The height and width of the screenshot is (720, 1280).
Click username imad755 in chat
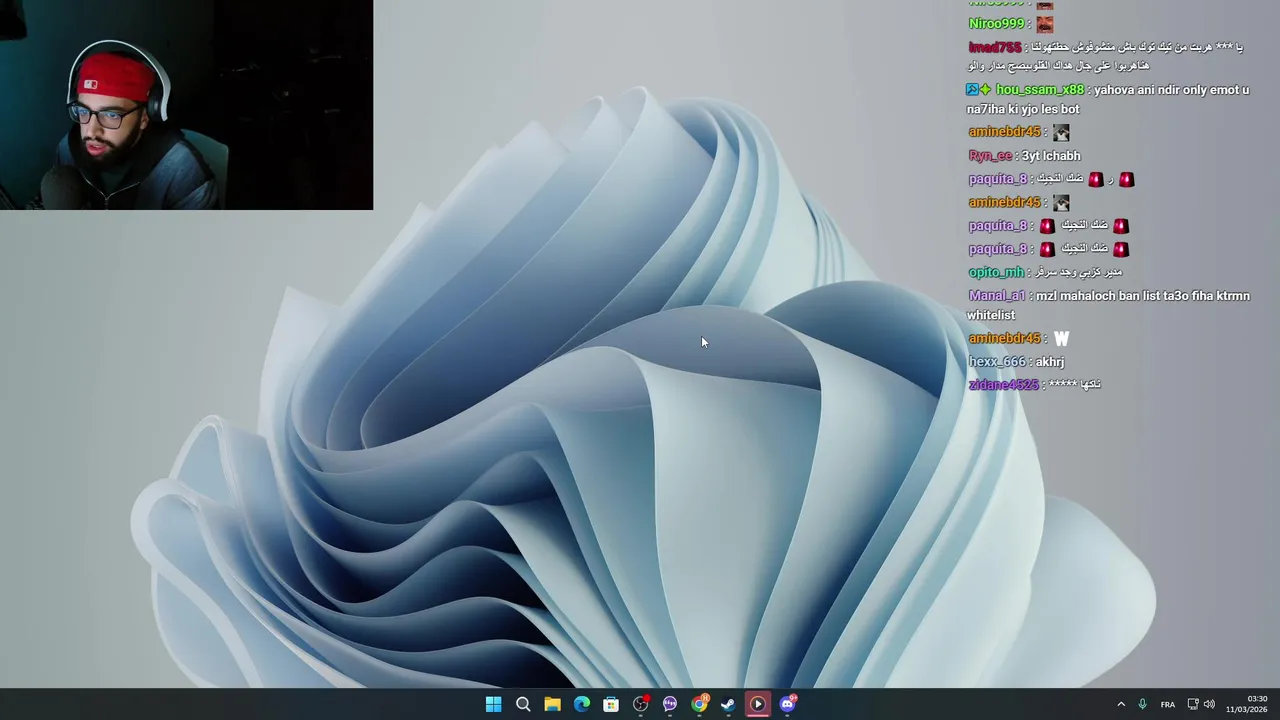[995, 48]
